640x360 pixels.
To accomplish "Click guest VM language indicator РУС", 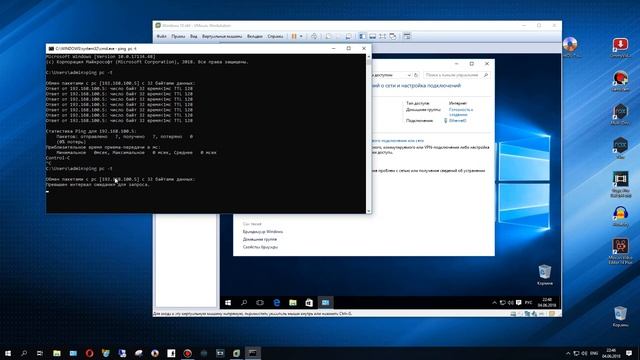I will (529, 302).
